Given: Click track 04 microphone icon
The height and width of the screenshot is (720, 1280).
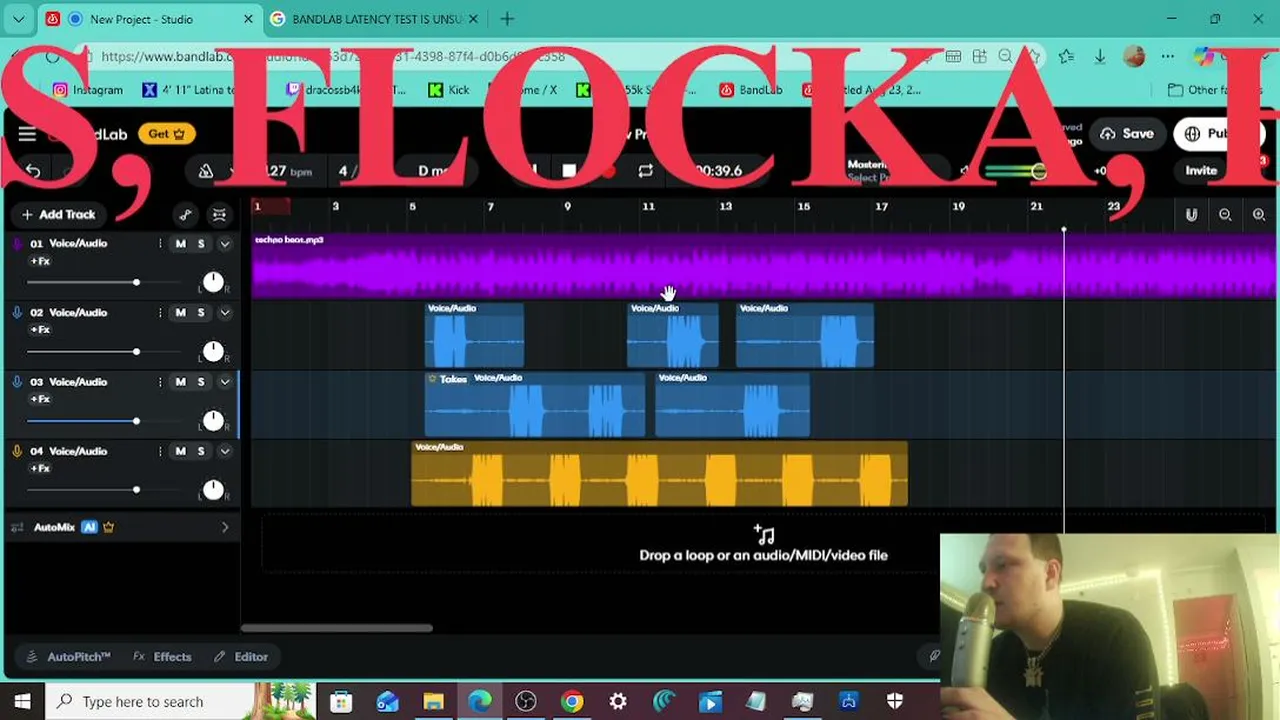Looking at the screenshot, I should pyautogui.click(x=17, y=451).
